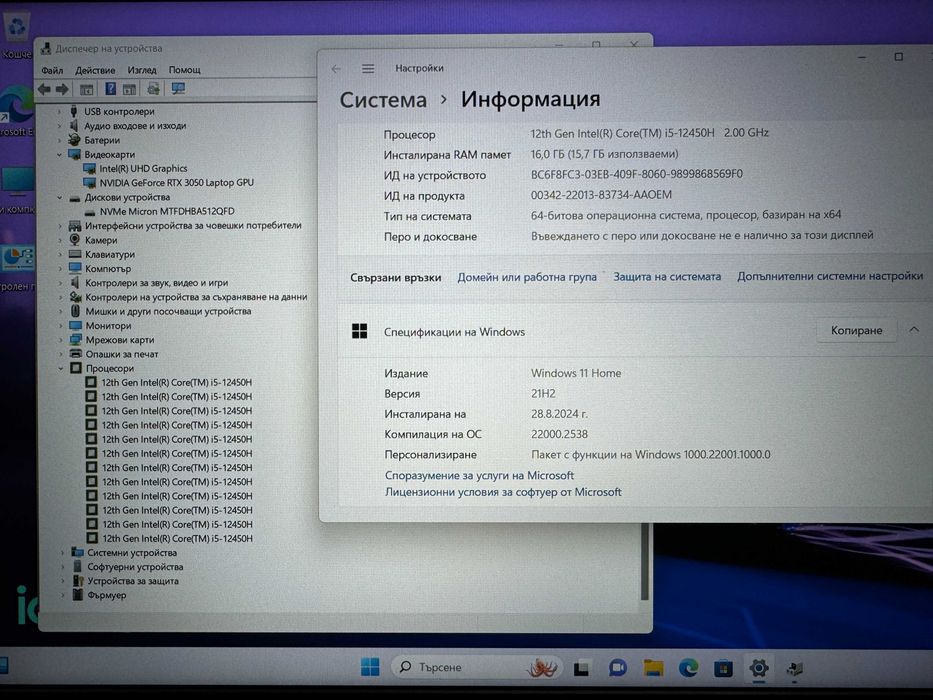Open the Chat icon on taskbar
Image resolution: width=933 pixels, height=700 pixels.
[617, 668]
